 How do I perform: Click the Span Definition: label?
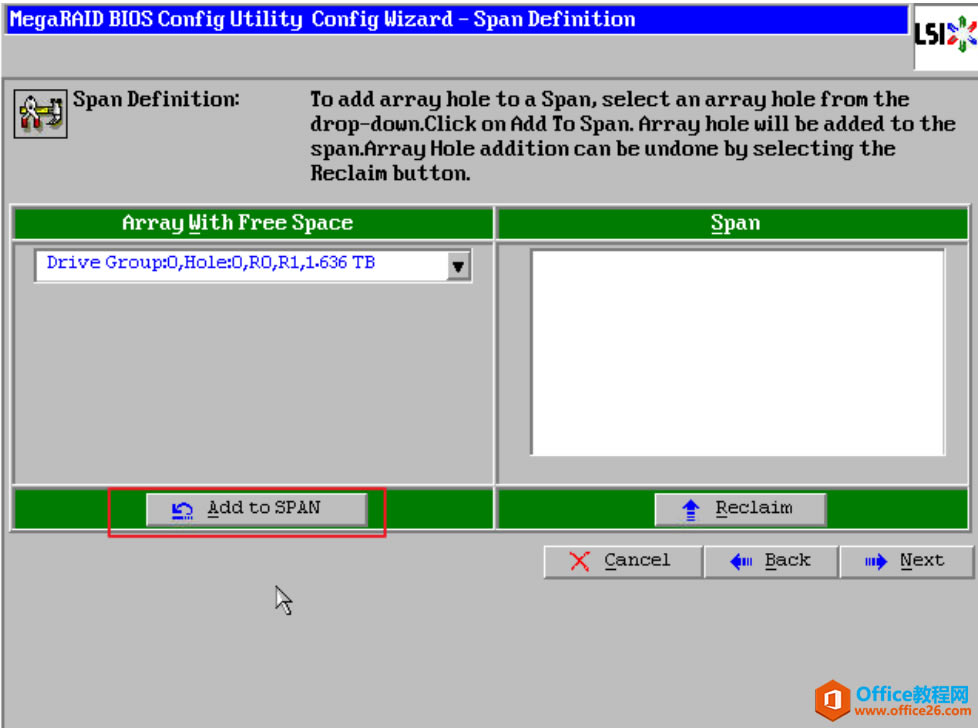click(156, 100)
